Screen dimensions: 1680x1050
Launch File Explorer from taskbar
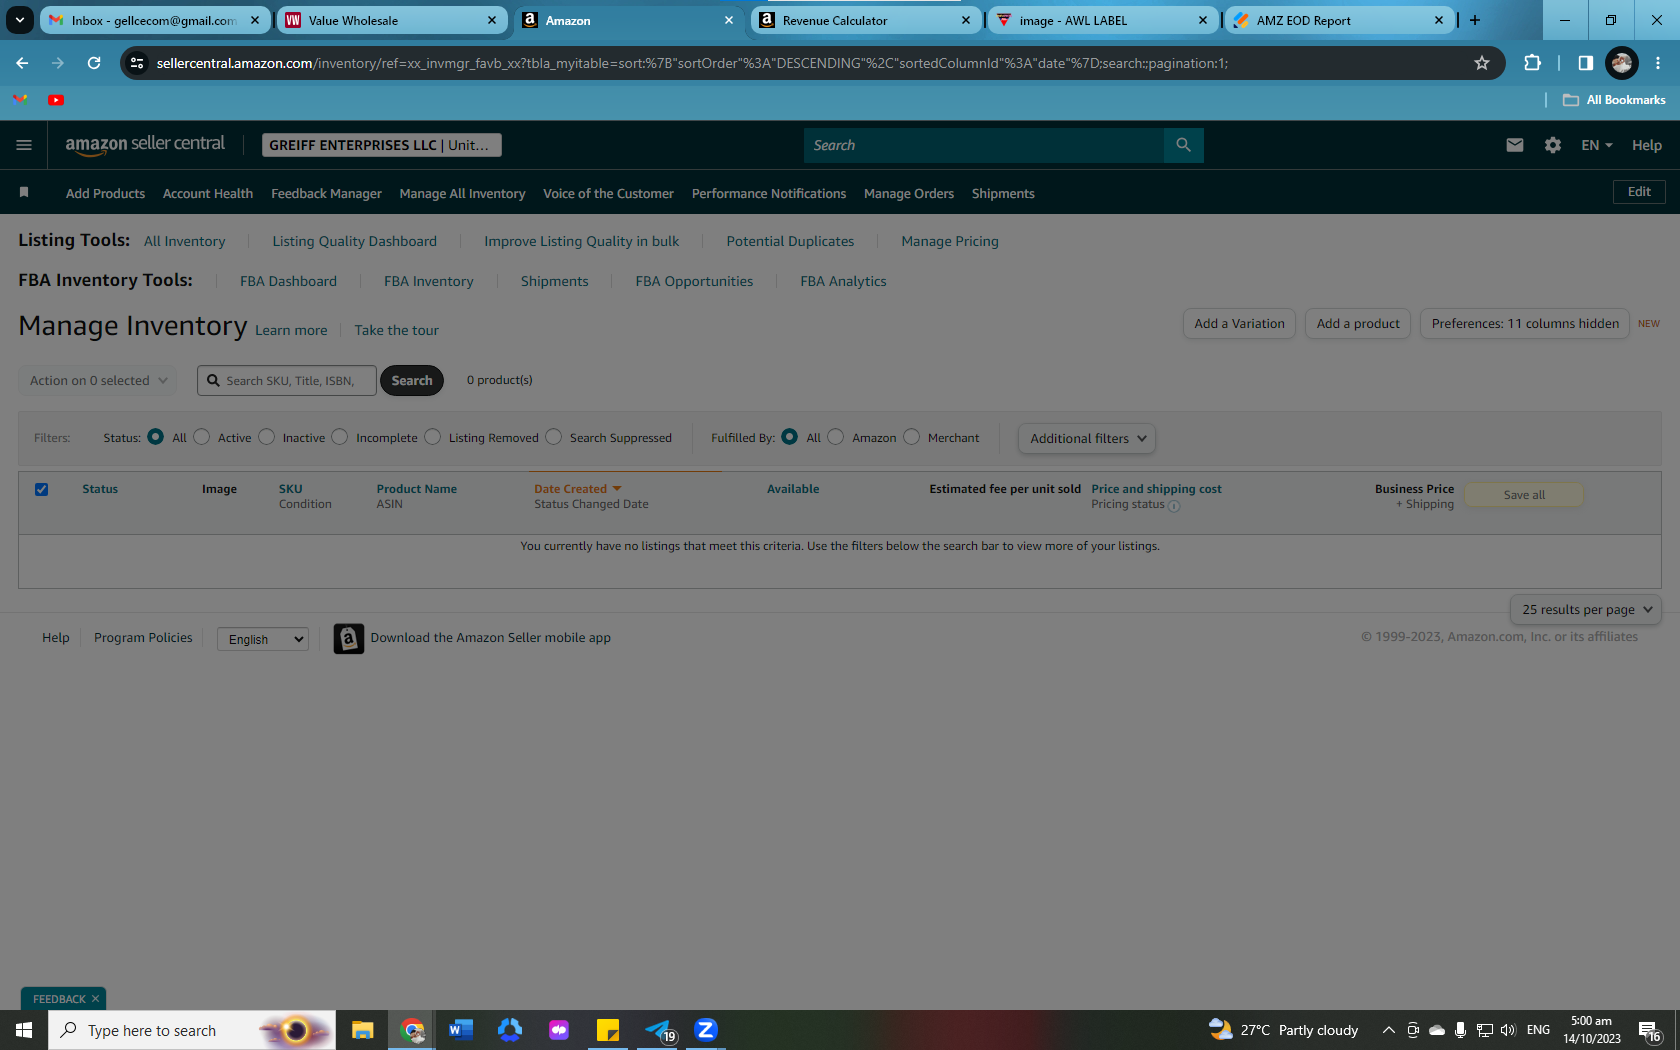coord(362,1030)
